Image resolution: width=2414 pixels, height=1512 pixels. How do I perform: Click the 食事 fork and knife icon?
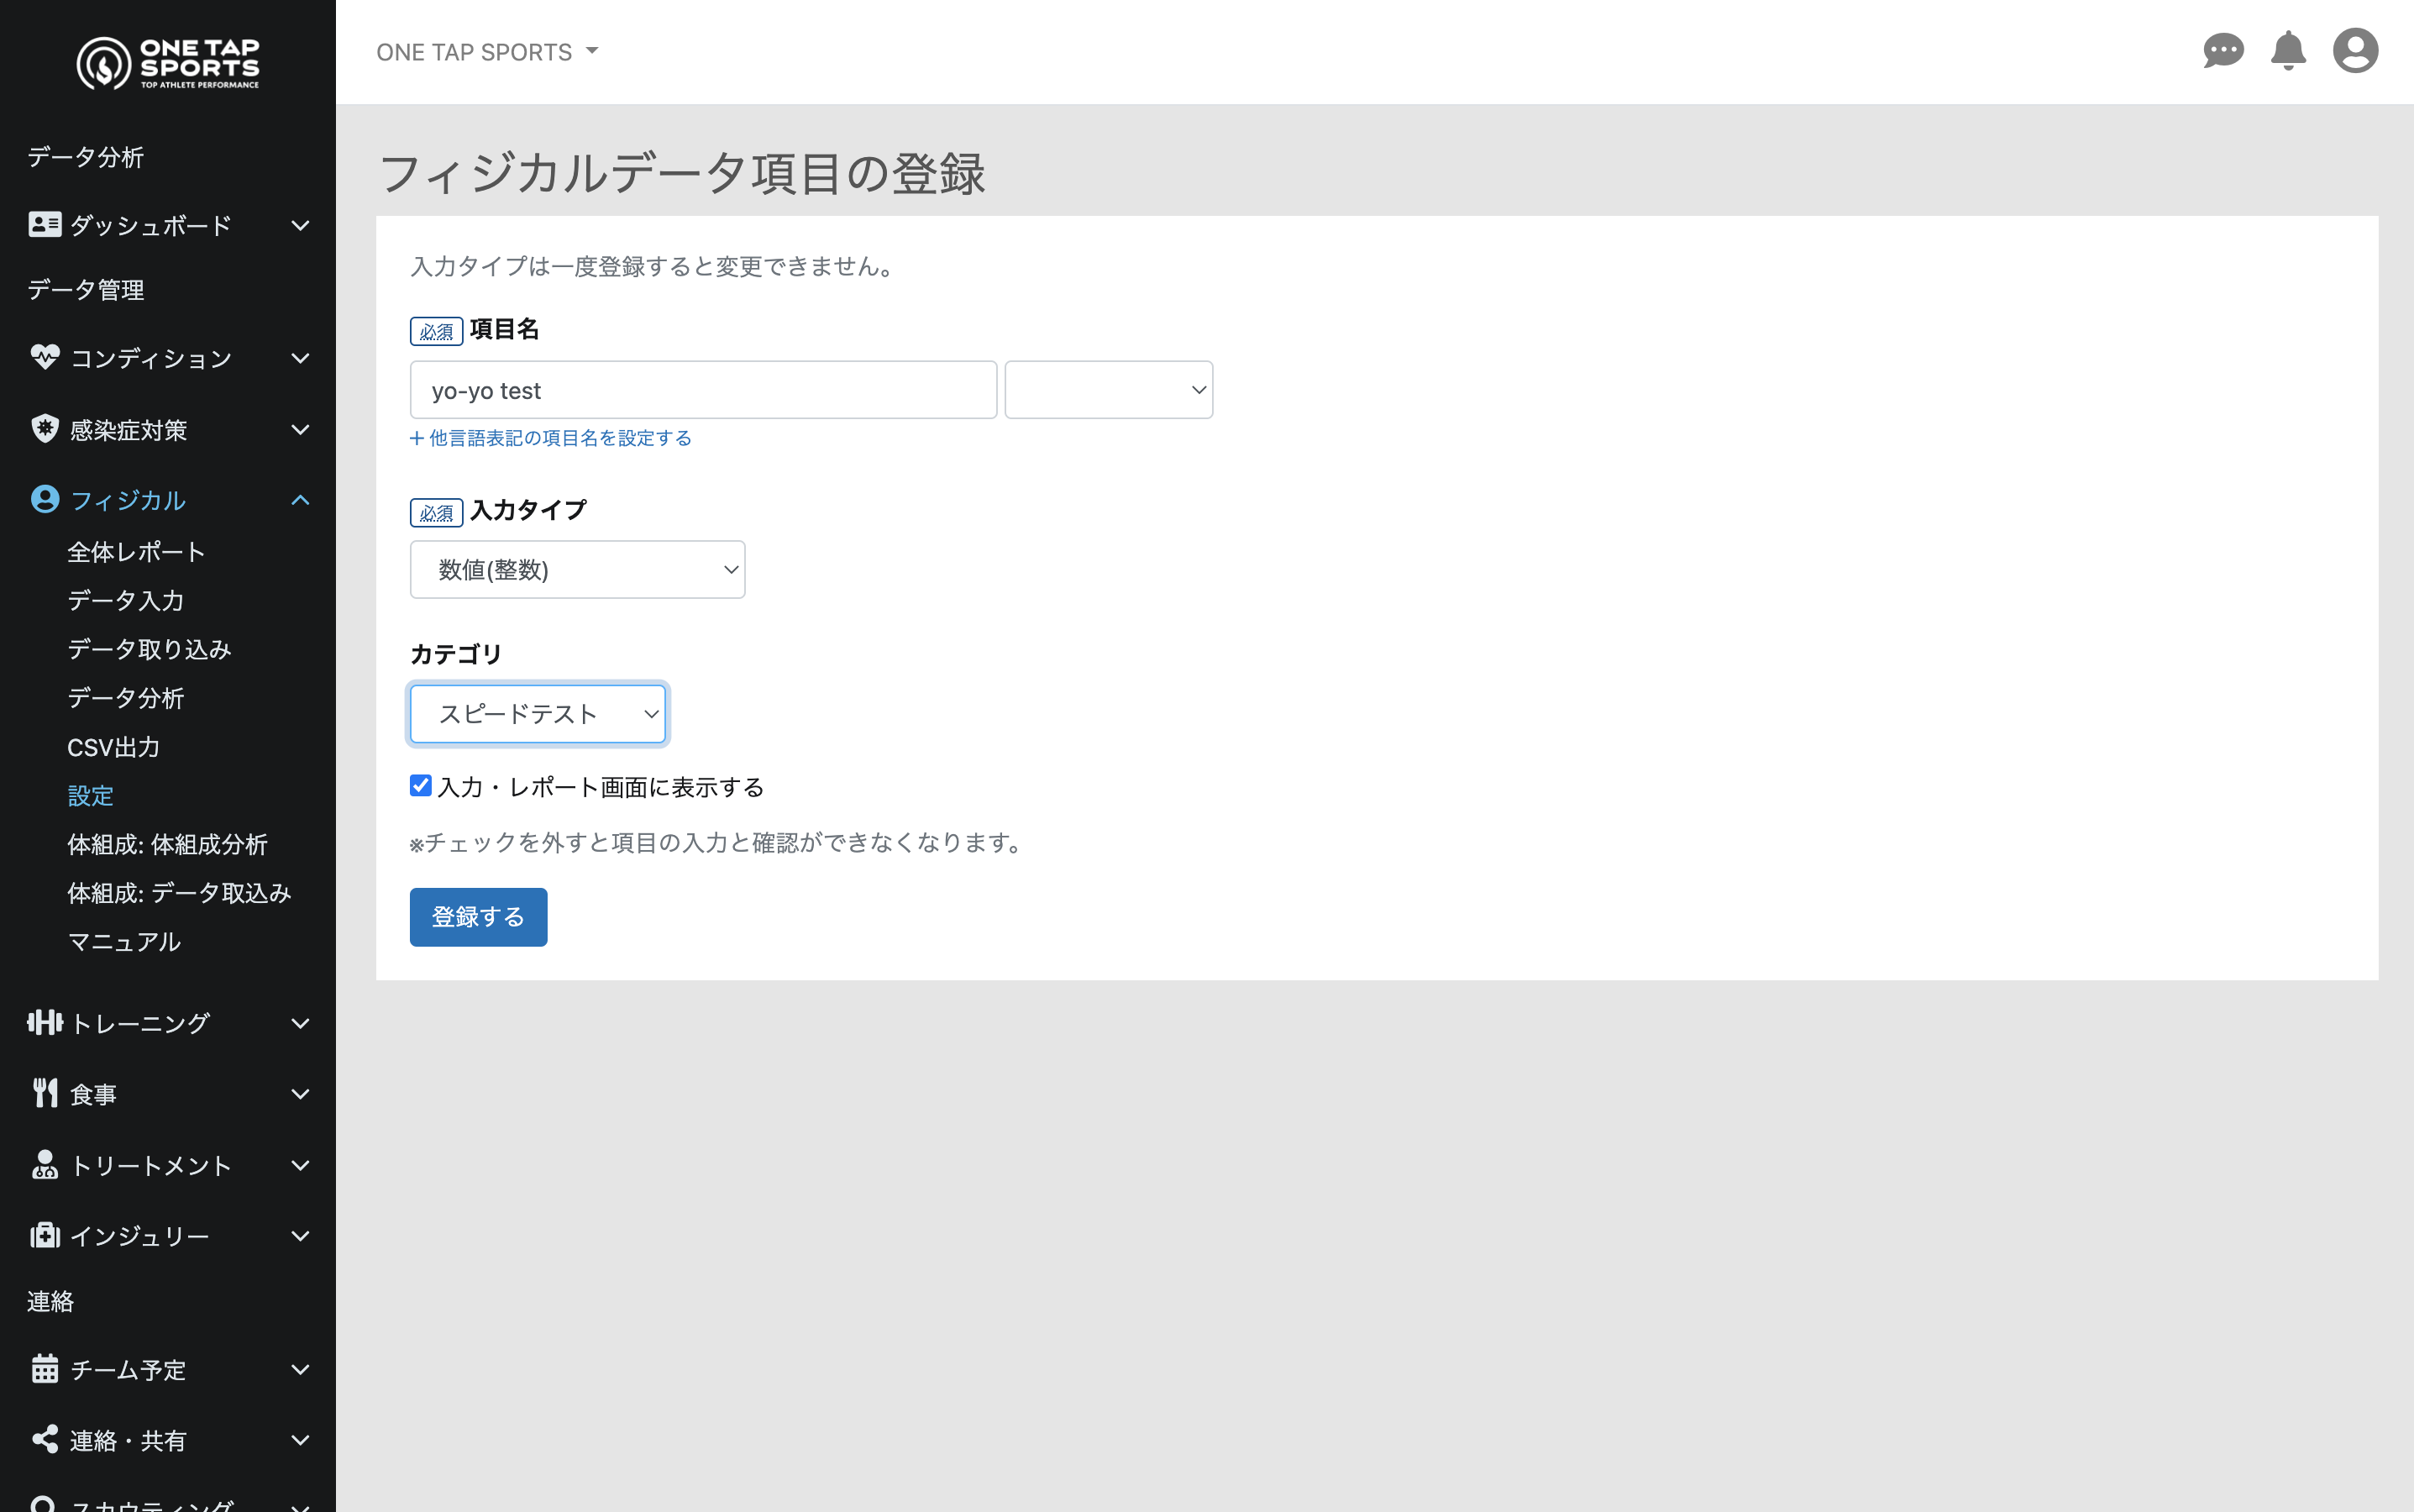click(x=45, y=1093)
